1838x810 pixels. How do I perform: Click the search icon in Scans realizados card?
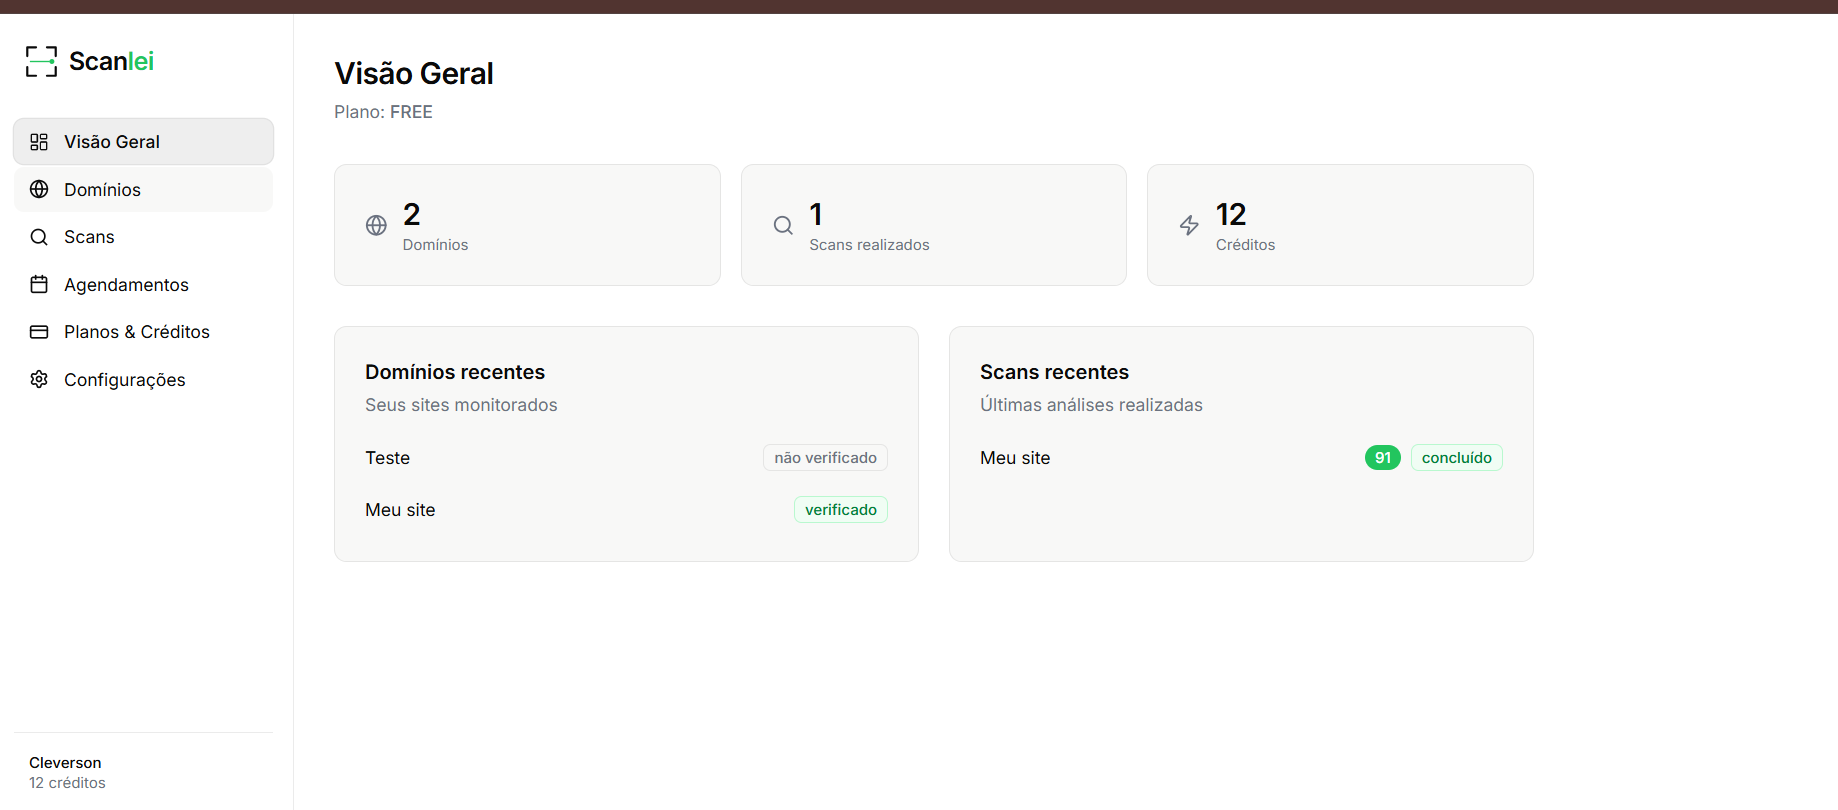click(783, 225)
